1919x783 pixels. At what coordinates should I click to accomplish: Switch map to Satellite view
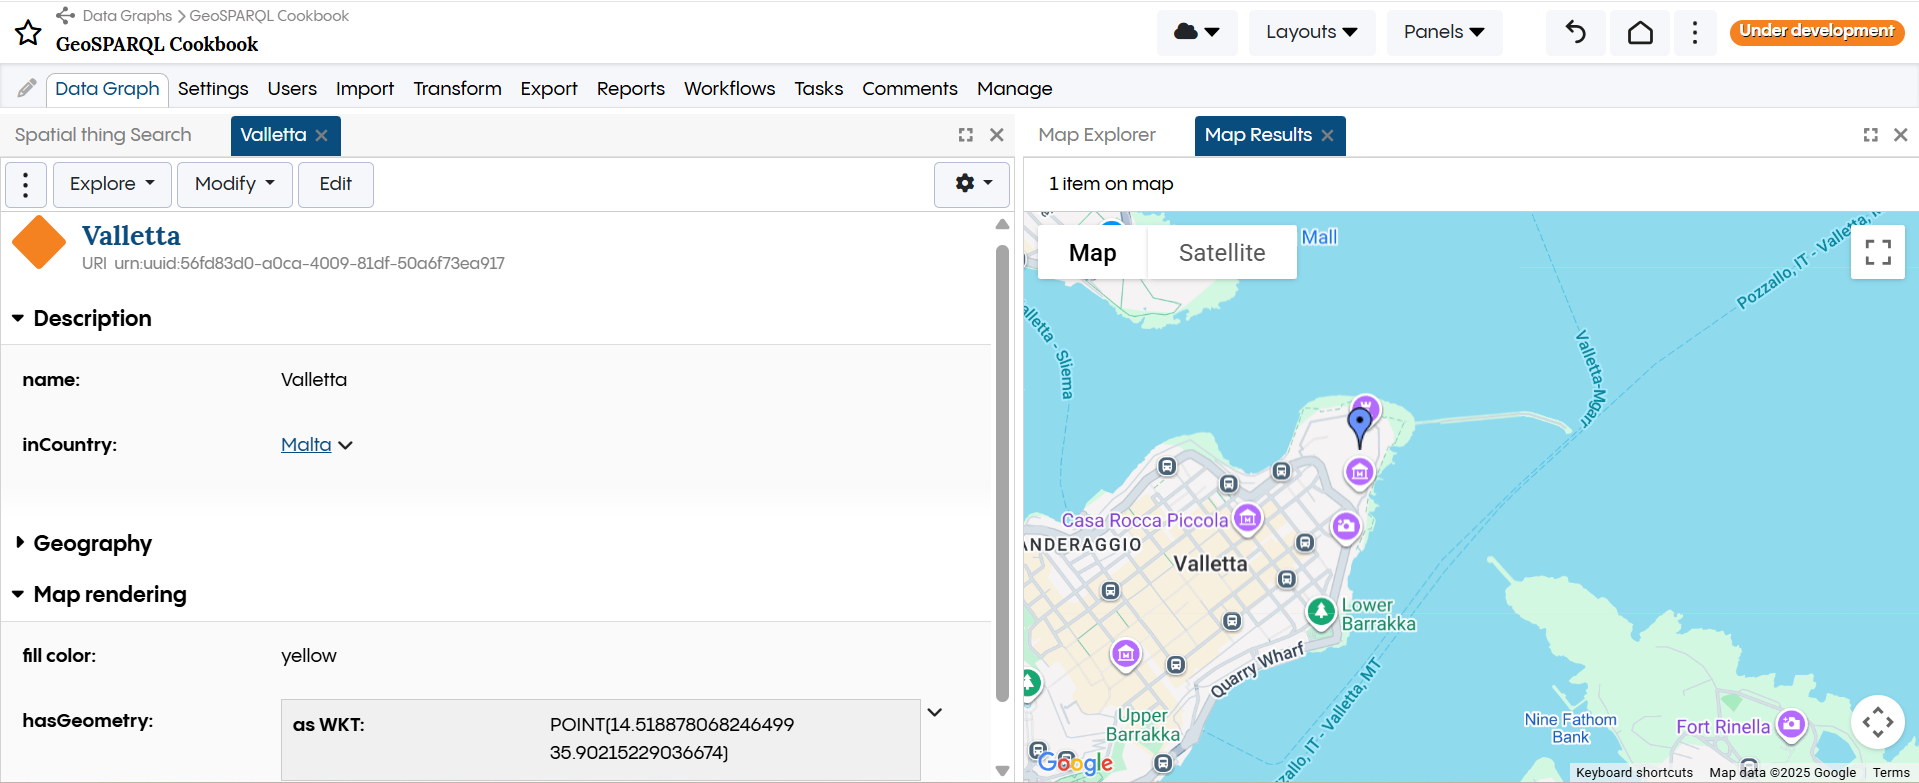tap(1221, 253)
